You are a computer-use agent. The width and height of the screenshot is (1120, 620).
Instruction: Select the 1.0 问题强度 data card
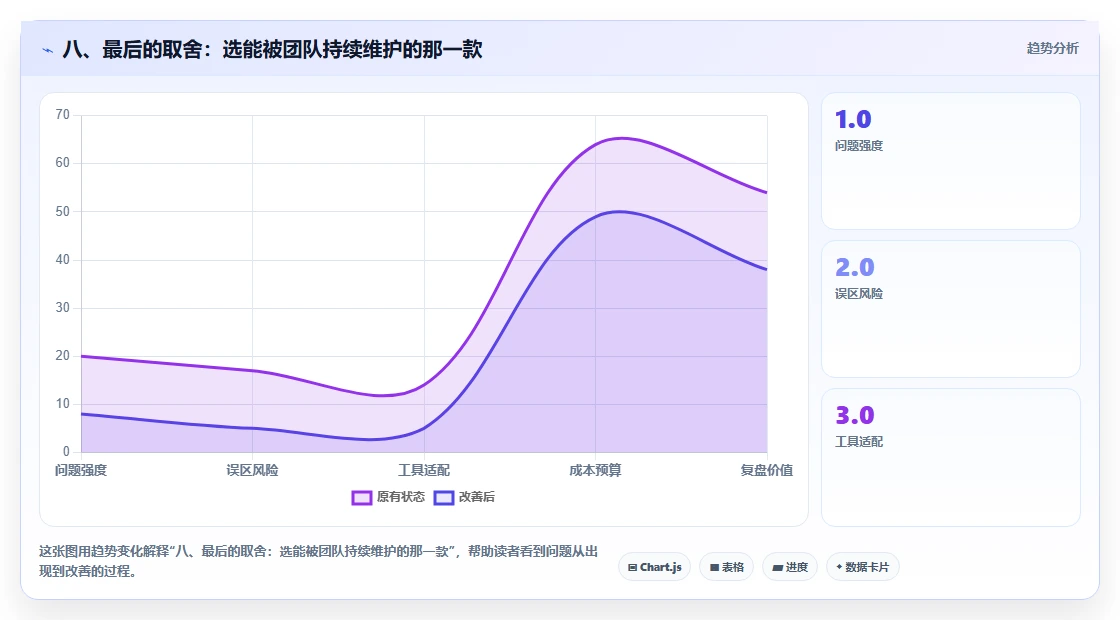click(951, 161)
